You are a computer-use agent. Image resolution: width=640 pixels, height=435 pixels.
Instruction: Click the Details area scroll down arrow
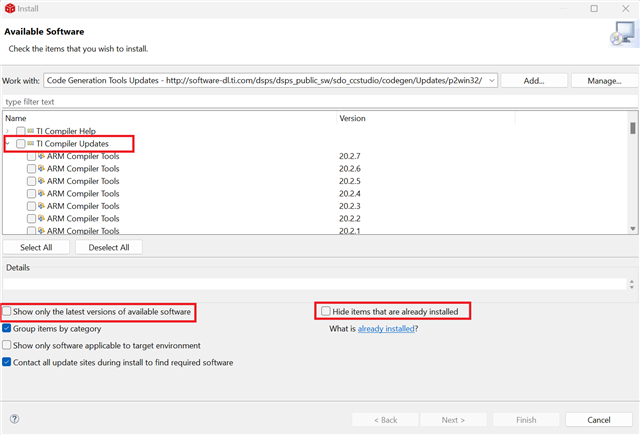tap(632, 287)
